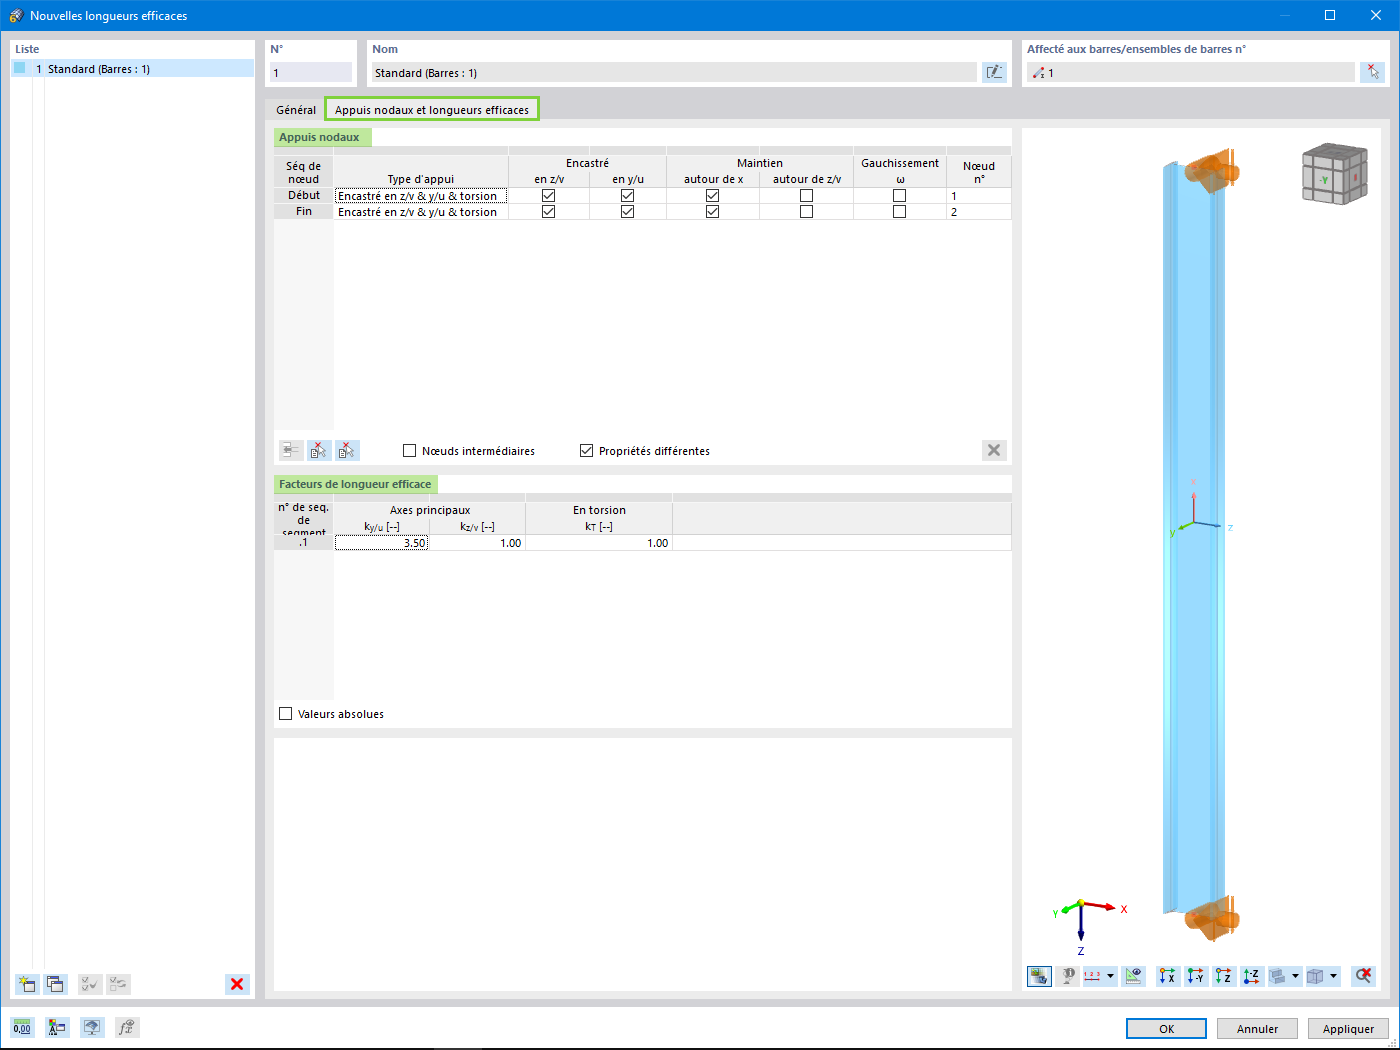Click the navigation cube in the preview
Image resolution: width=1400 pixels, height=1050 pixels.
[1334, 175]
